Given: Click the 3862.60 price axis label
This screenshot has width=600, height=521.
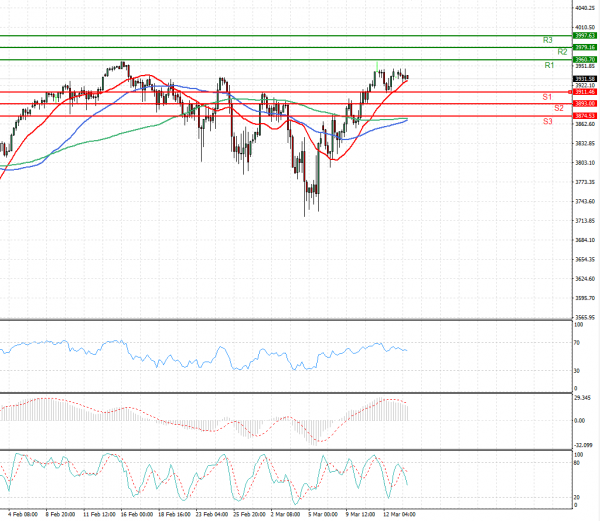Looking at the screenshot, I should [x=585, y=124].
